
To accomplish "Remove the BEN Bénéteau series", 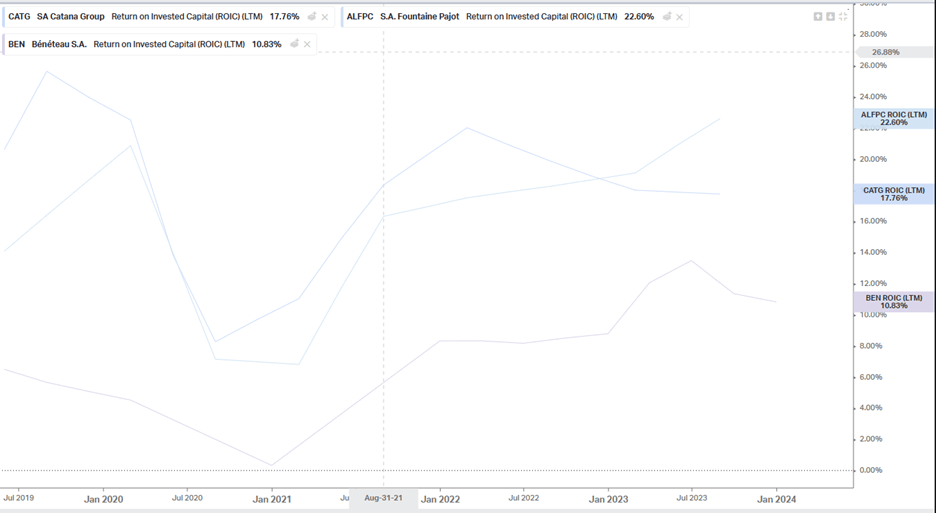I will tap(307, 44).
